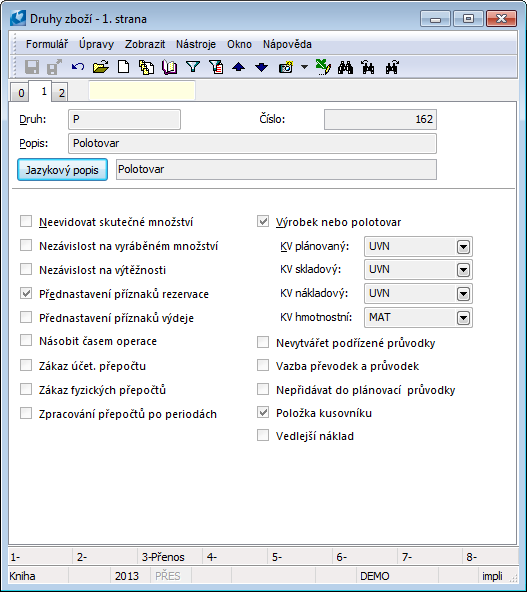This screenshot has width=527, height=592.
Task: Click 2013 in the status bar
Action: (x=127, y=576)
